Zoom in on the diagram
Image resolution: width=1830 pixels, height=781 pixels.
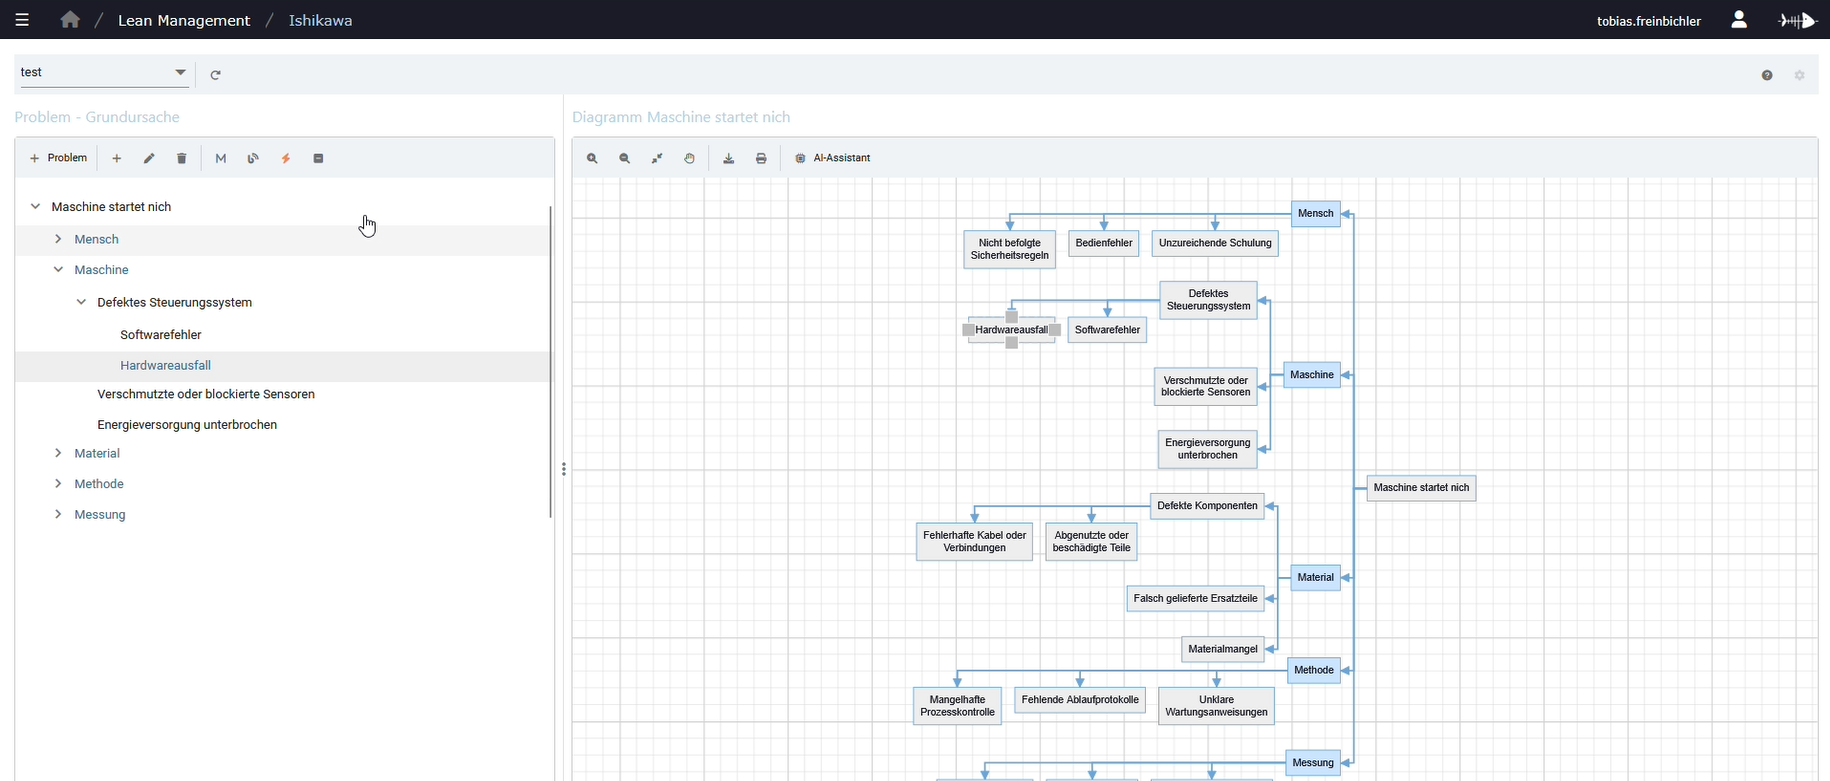pyautogui.click(x=592, y=158)
